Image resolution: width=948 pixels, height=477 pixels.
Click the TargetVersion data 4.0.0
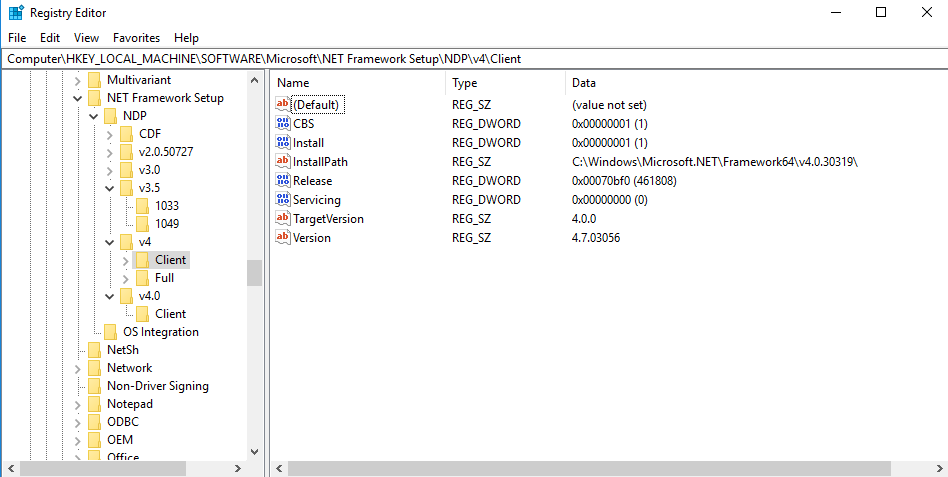583,218
